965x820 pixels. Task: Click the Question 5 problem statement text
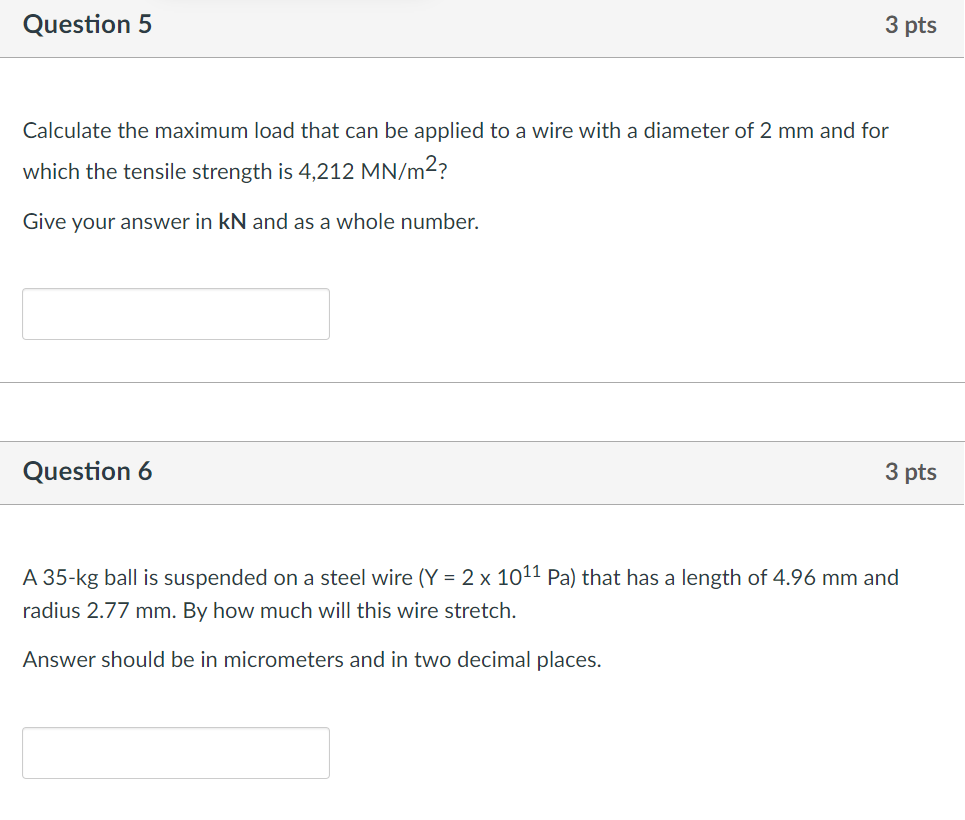click(x=450, y=150)
